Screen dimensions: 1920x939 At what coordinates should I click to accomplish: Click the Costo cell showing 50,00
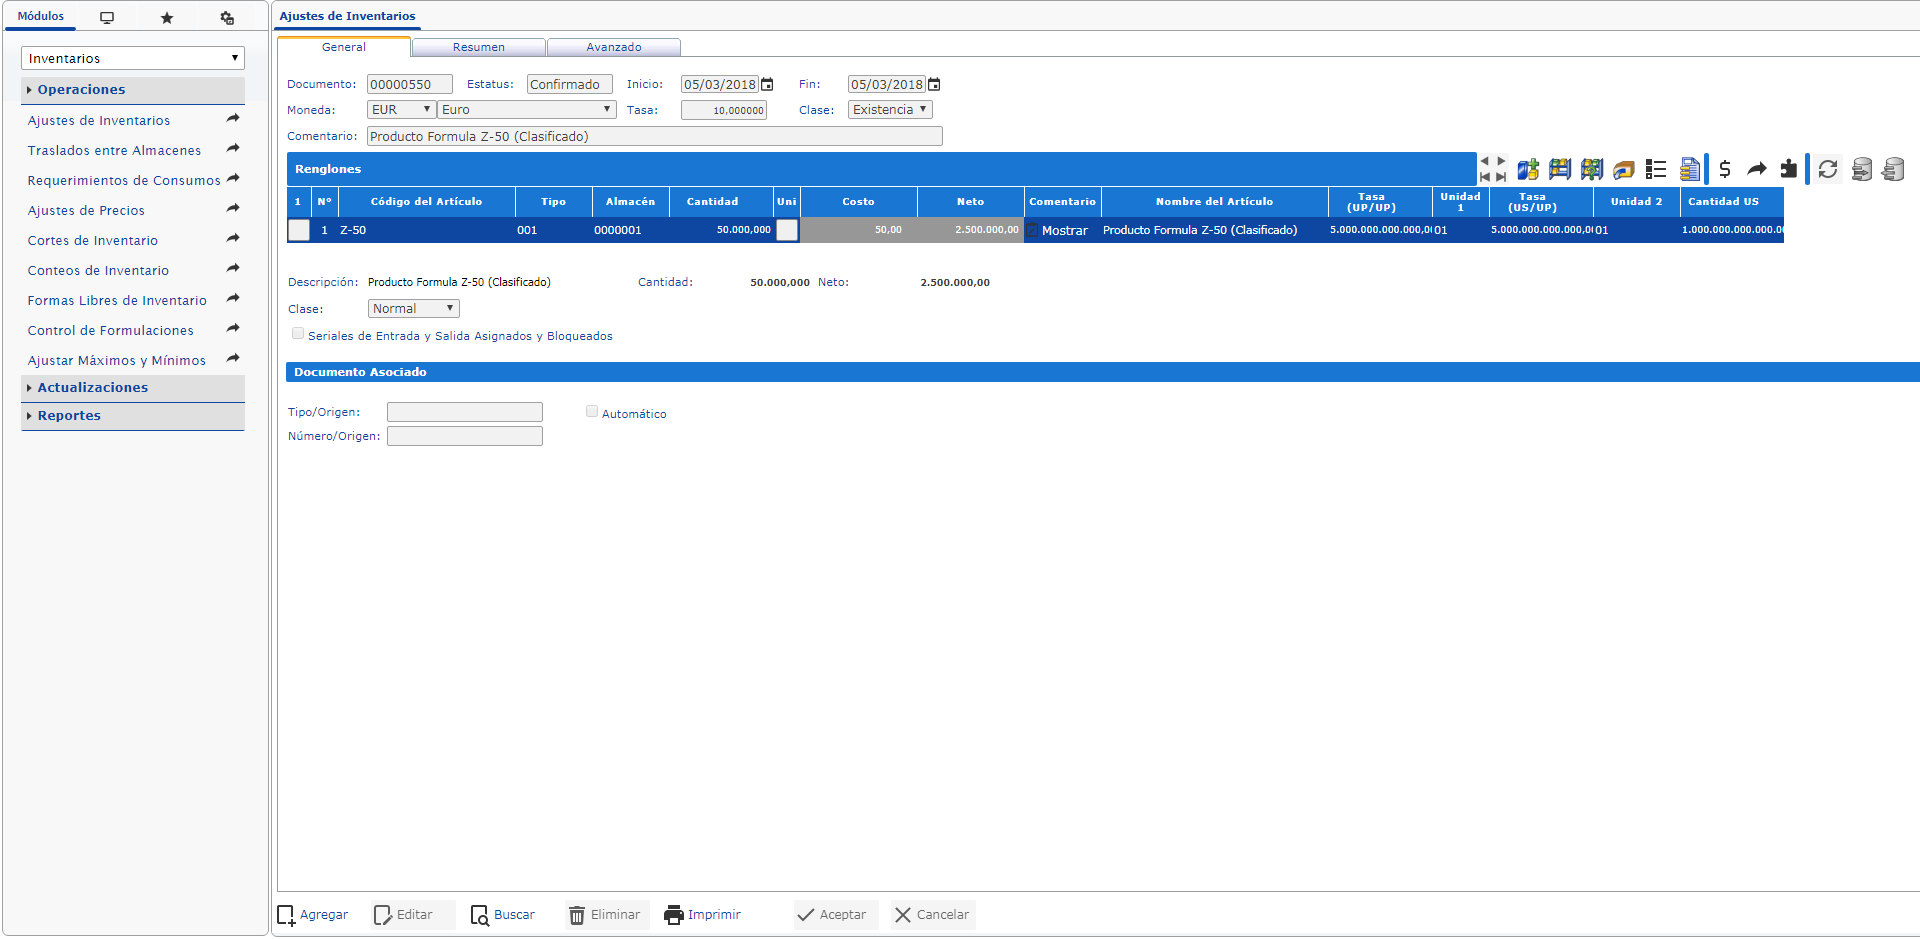(x=859, y=230)
